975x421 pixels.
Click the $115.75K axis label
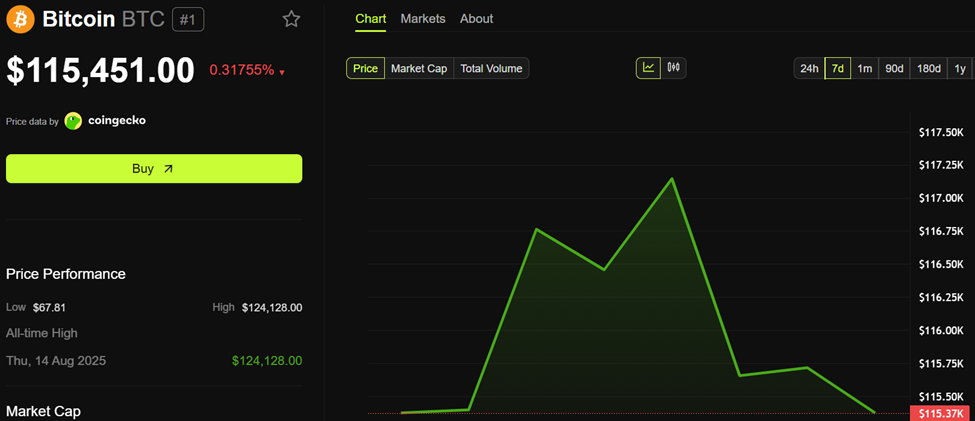[941, 364]
